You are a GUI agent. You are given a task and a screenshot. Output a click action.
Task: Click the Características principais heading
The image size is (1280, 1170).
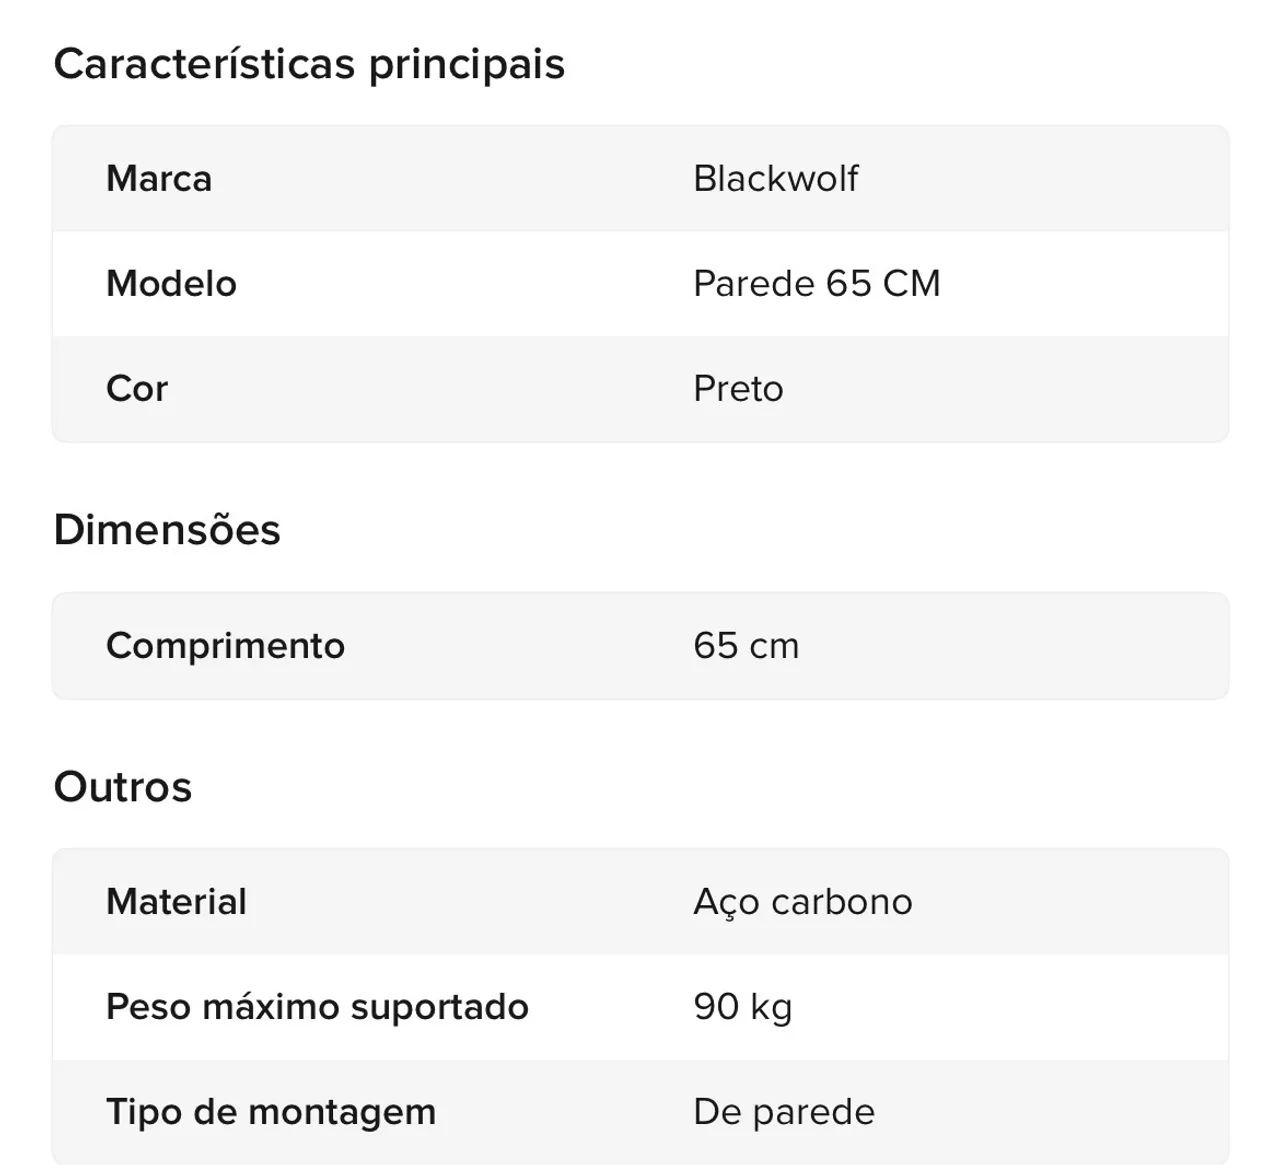309,64
